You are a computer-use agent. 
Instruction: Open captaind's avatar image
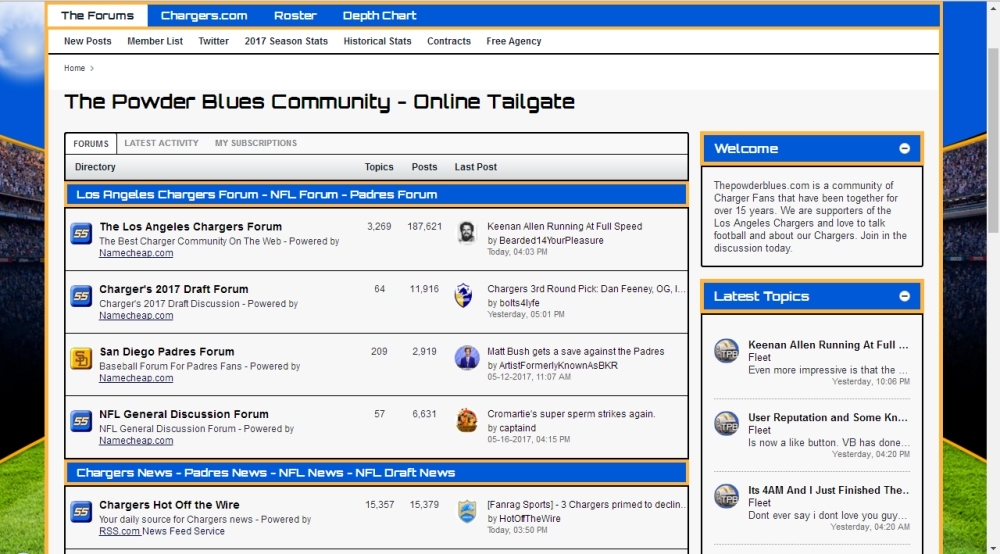tap(467, 420)
